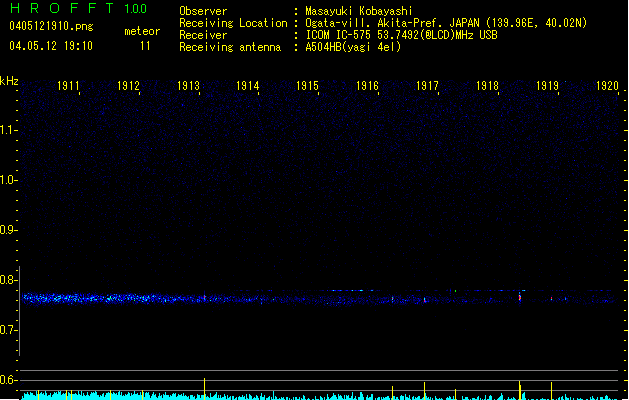The height and width of the screenshot is (400, 629).
Task: Click the location text Ogata-vill. Akita-Pref. JAPAN
Action: pyautogui.click(x=392, y=23)
